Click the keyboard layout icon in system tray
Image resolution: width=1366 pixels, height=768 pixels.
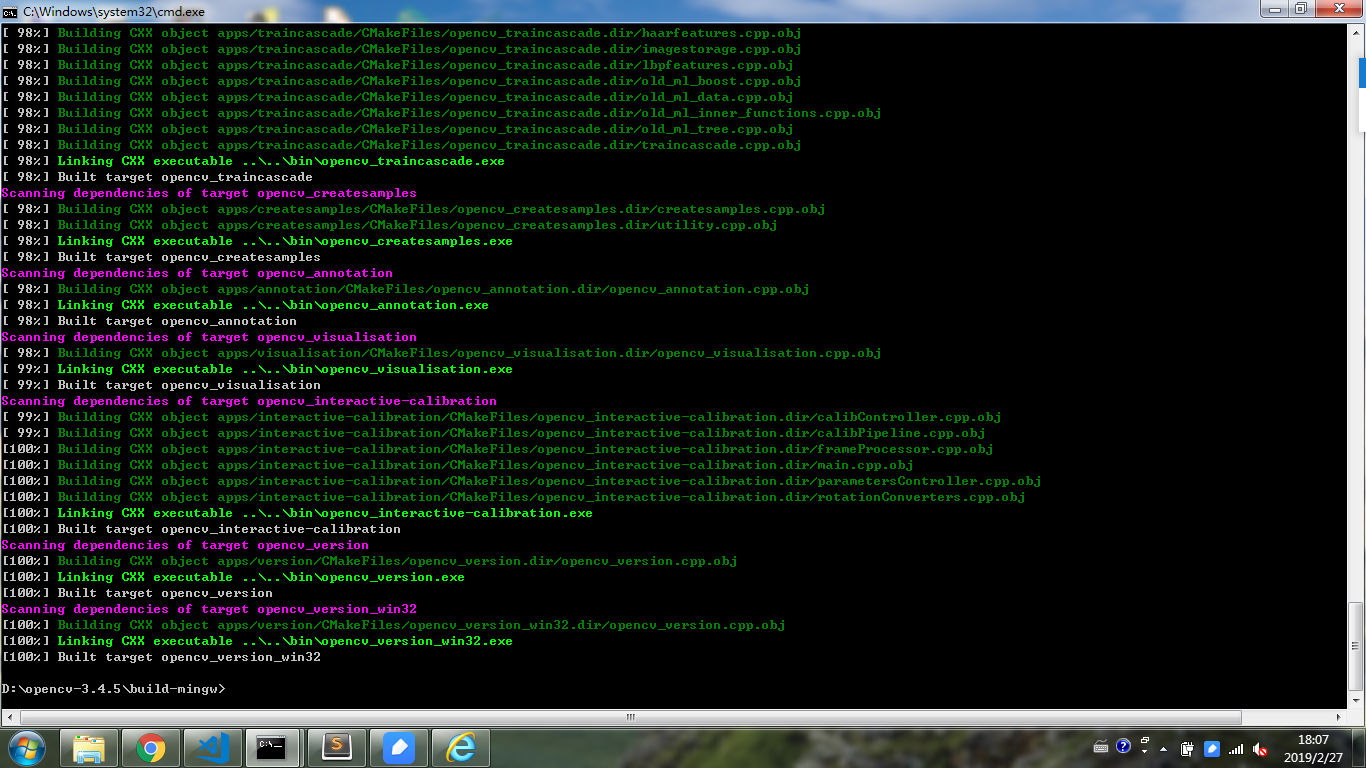click(1102, 747)
